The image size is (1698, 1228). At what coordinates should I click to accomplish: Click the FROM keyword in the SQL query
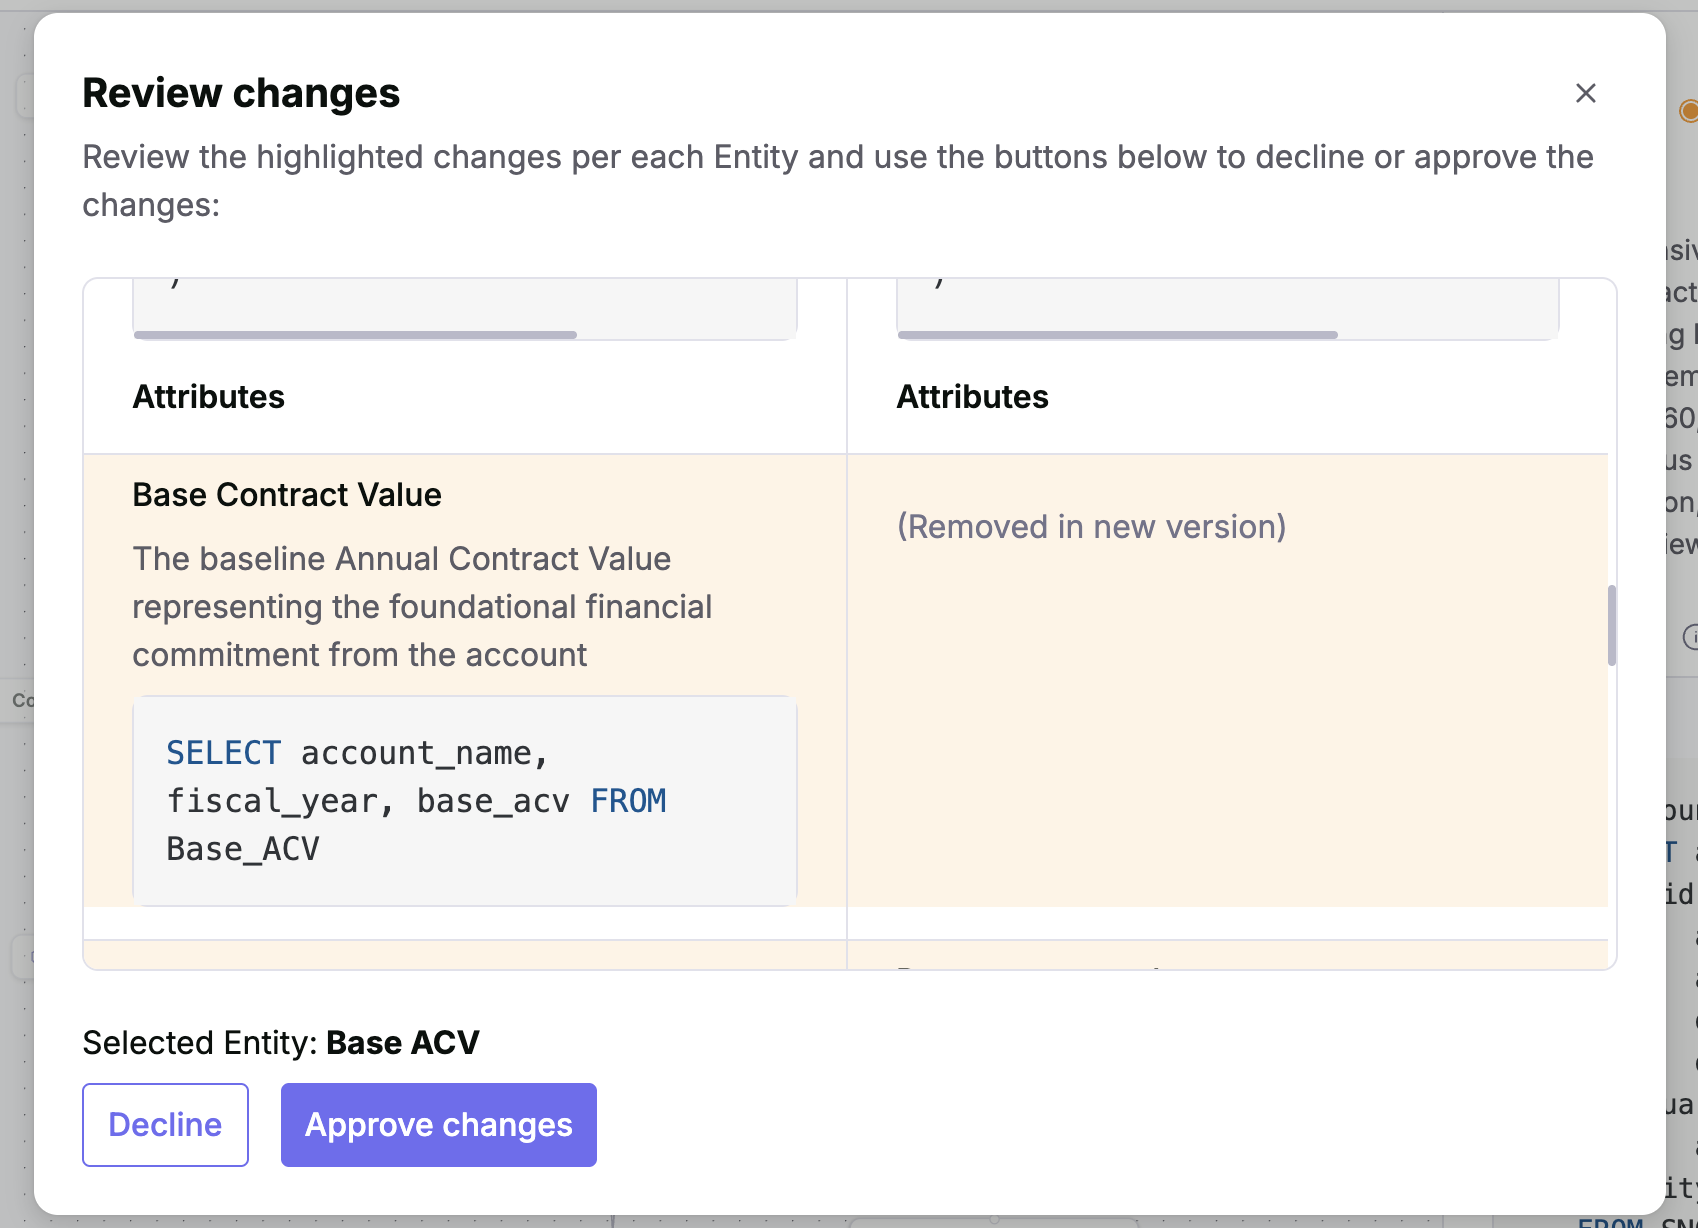click(628, 801)
